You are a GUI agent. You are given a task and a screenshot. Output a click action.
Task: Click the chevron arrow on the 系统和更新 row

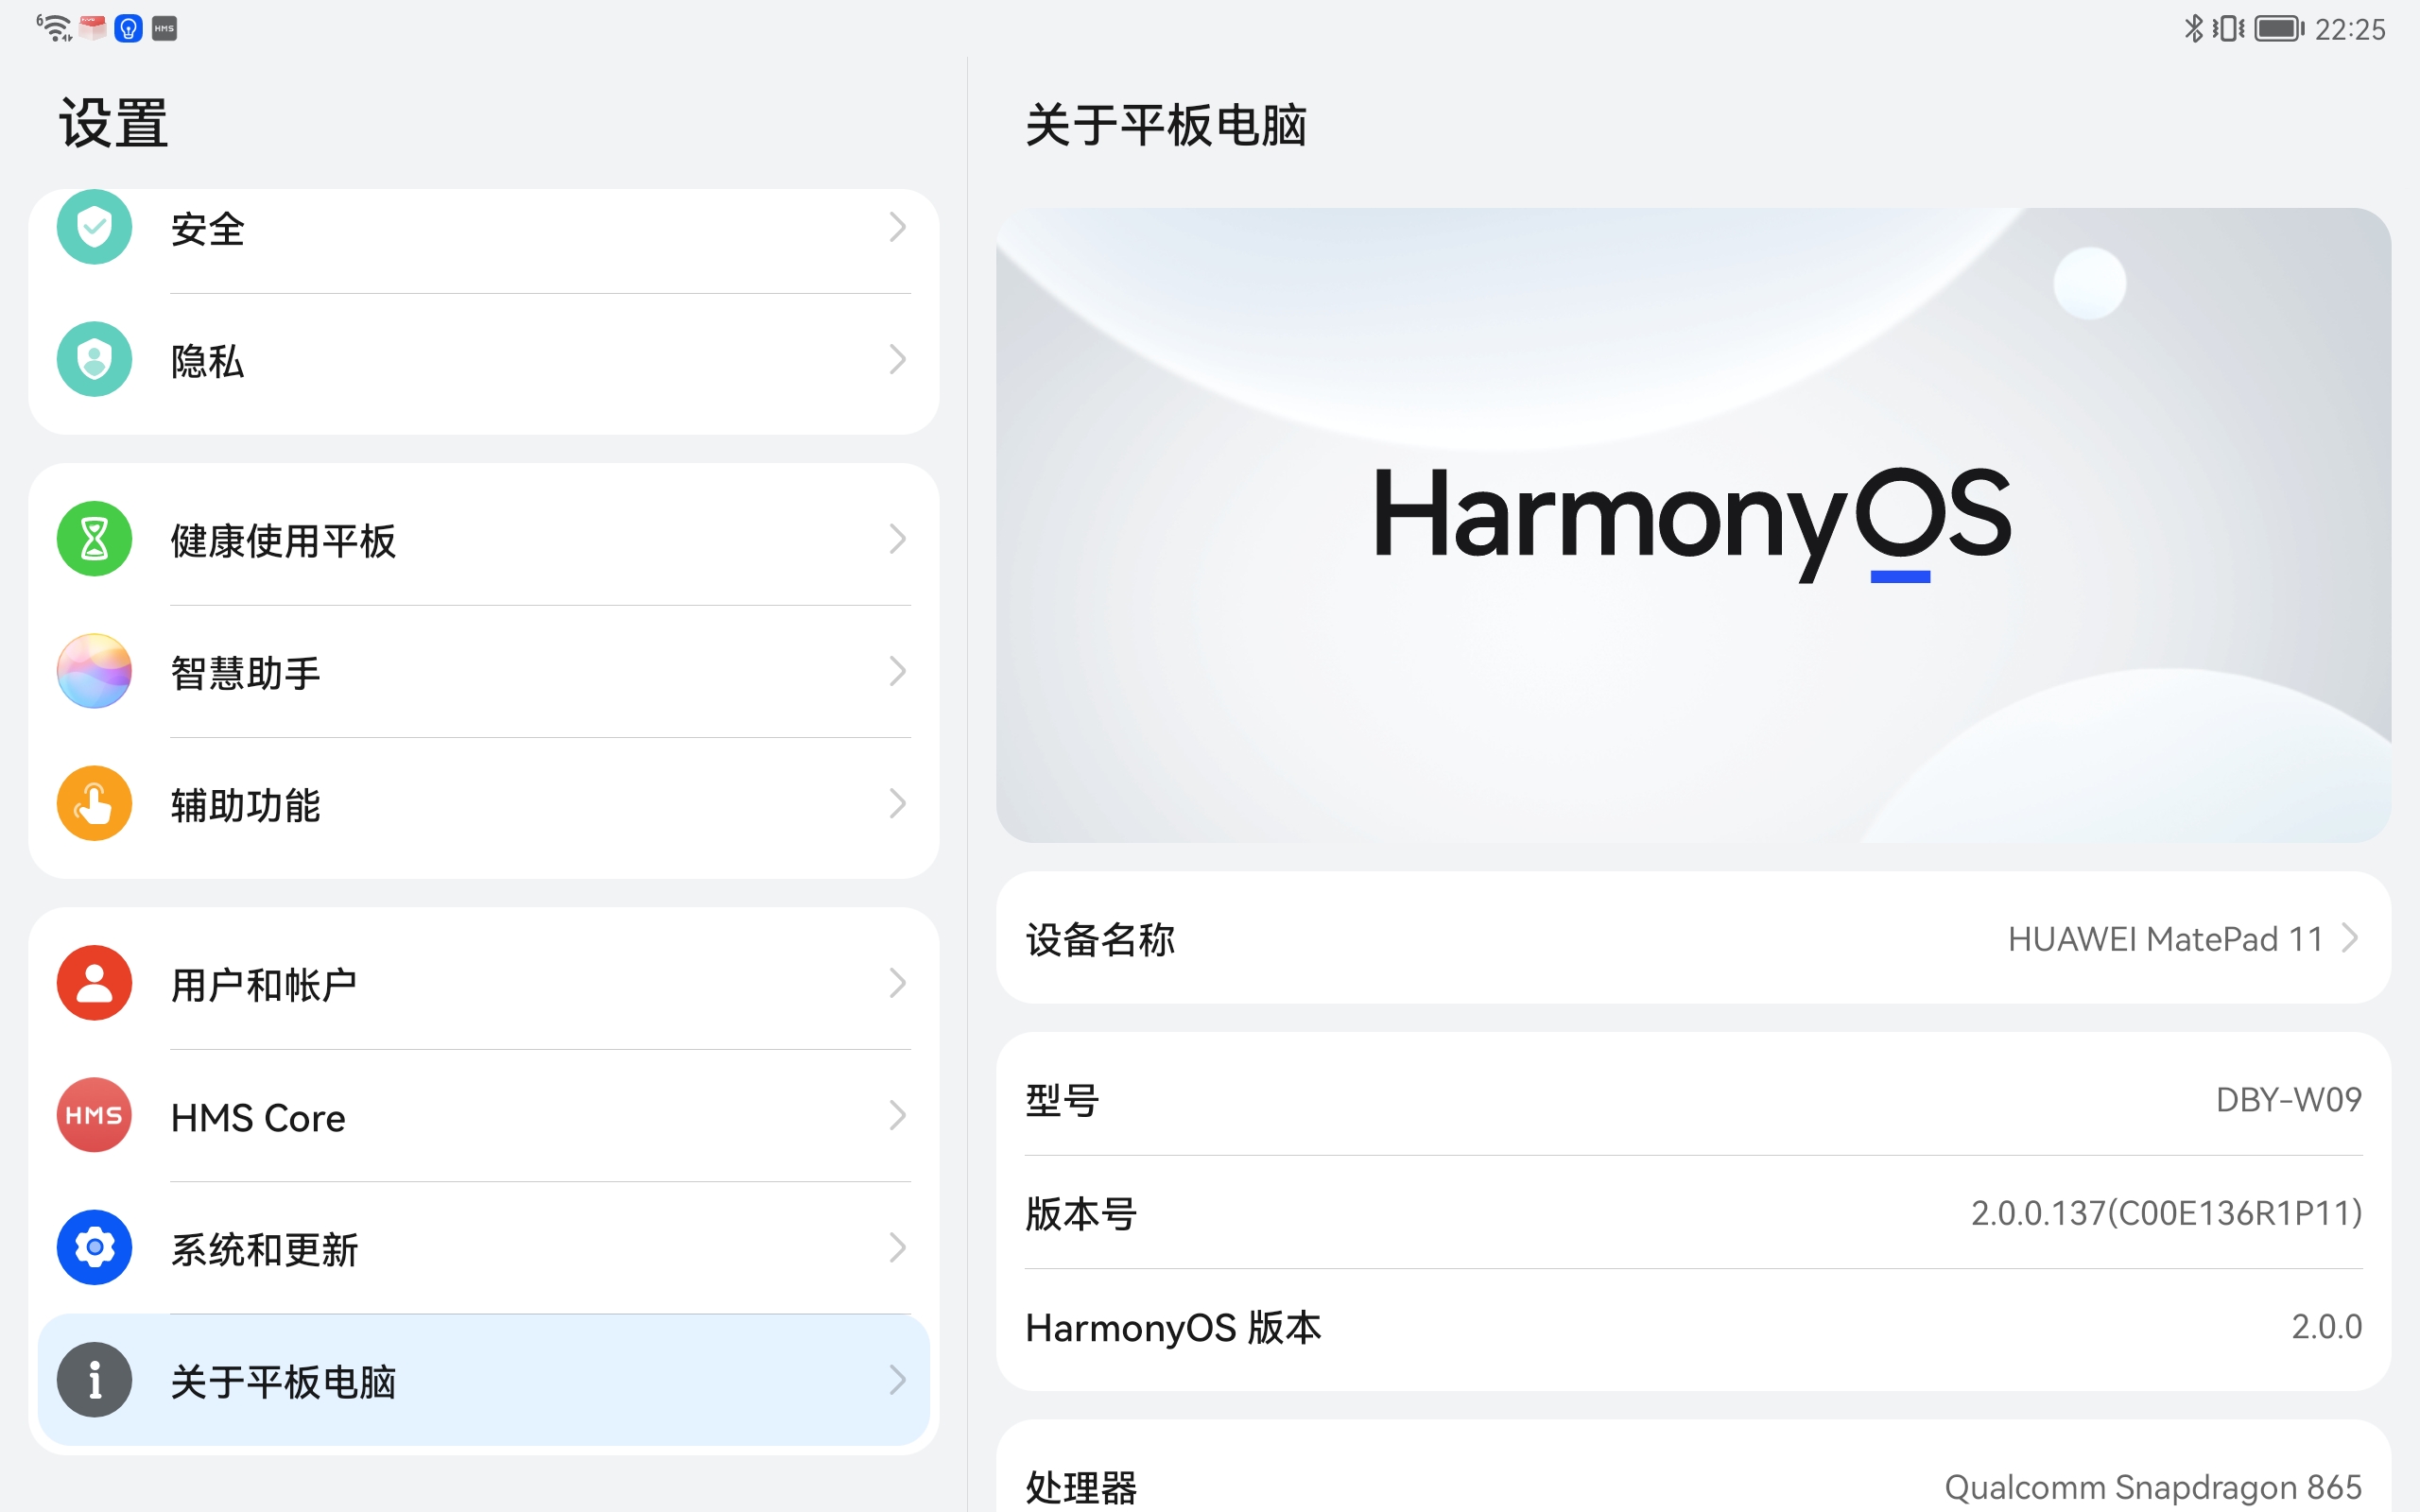coord(897,1247)
